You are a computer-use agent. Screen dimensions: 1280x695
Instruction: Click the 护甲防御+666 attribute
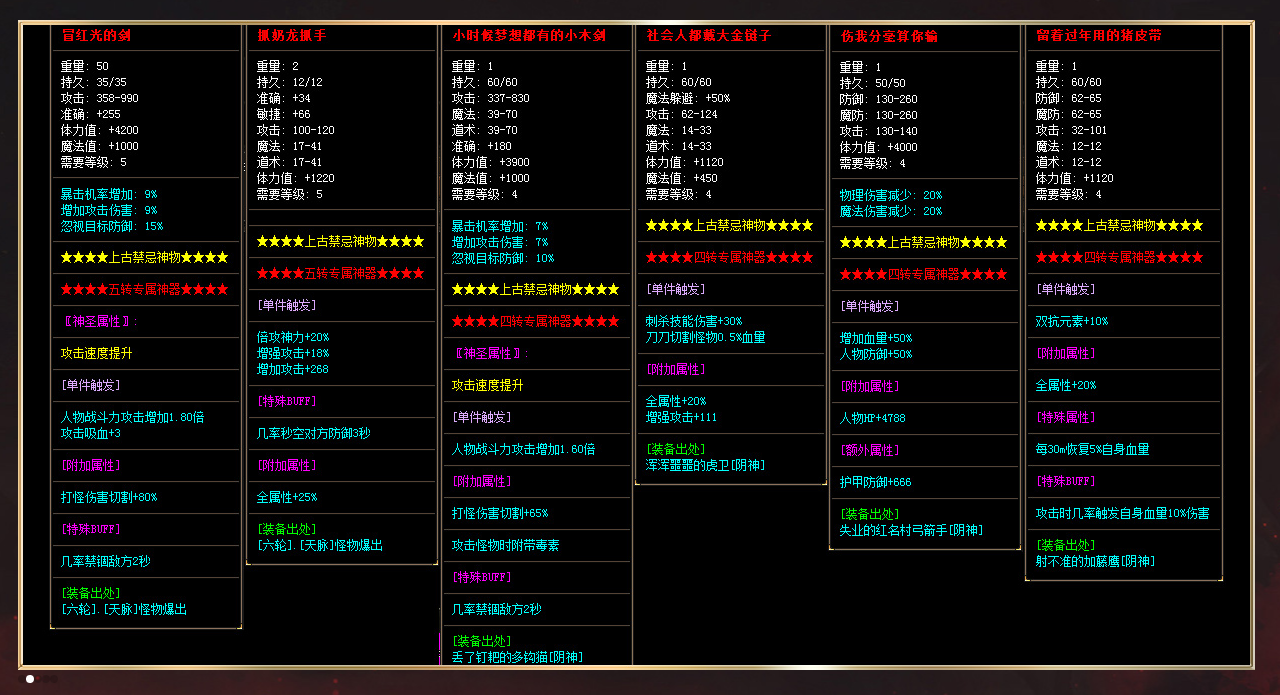[x=875, y=482]
